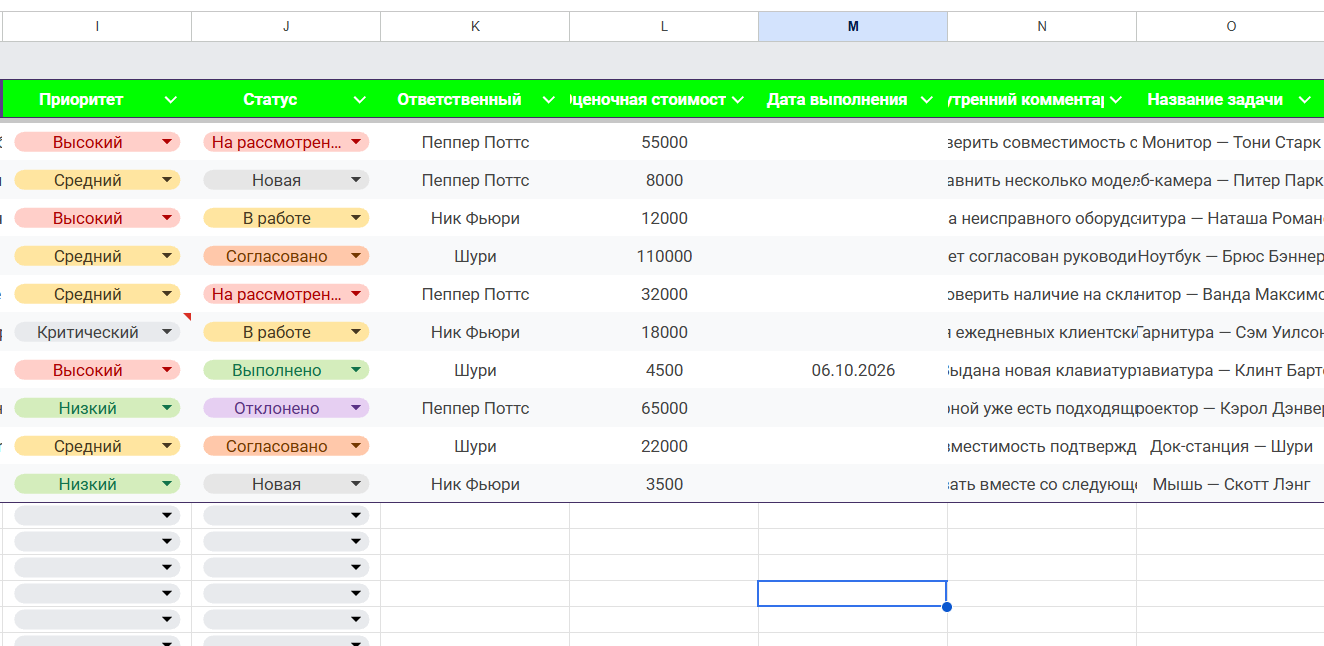This screenshot has width=1324, height=646.
Task: Click the 4500 cost cell
Action: coord(664,371)
